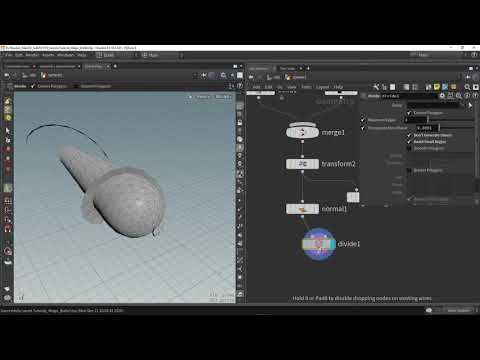Click the transform2 node in the network

point(302,164)
